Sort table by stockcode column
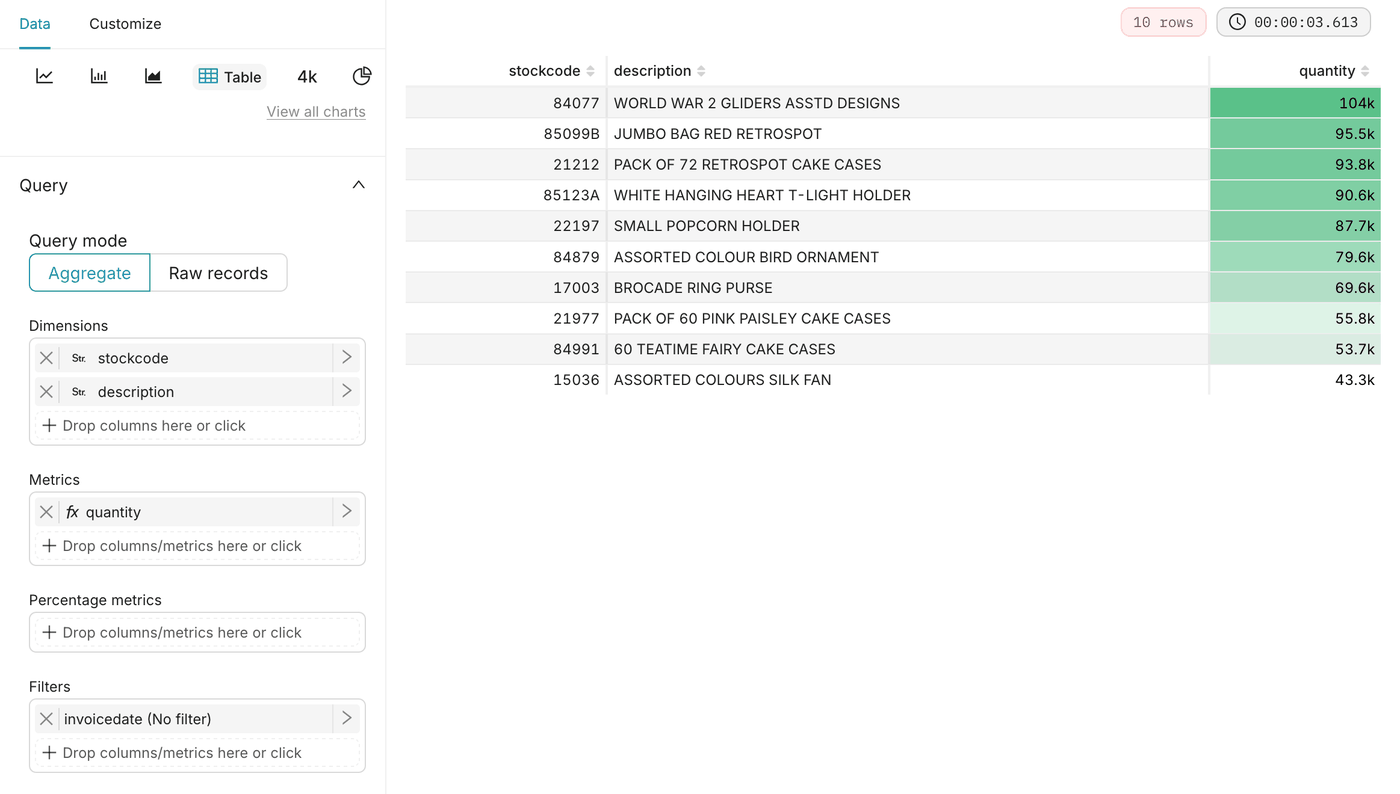Screen dimensions: 1400x794 click(x=590, y=71)
